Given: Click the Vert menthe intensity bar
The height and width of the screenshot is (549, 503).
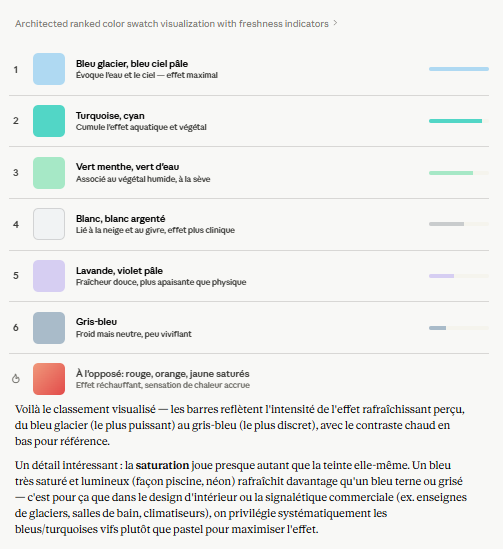Looking at the screenshot, I should [x=459, y=173].
